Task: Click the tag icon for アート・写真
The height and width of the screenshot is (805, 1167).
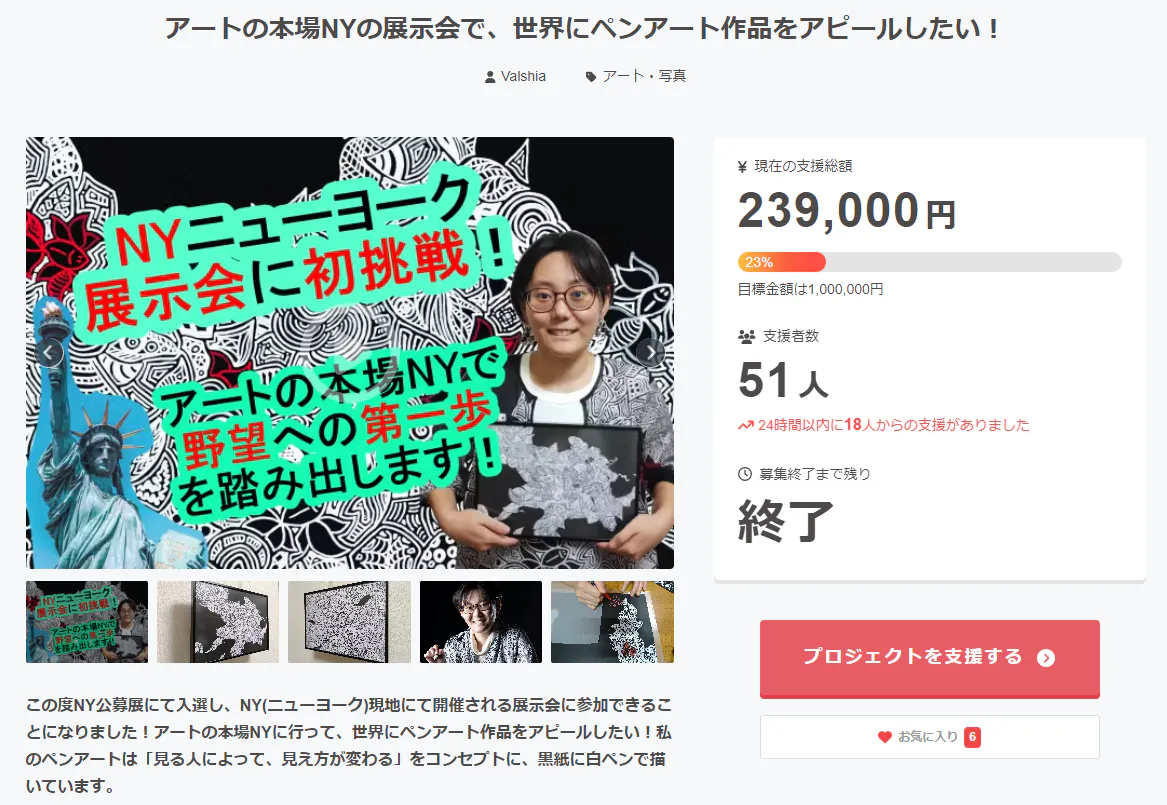Action: click(591, 77)
